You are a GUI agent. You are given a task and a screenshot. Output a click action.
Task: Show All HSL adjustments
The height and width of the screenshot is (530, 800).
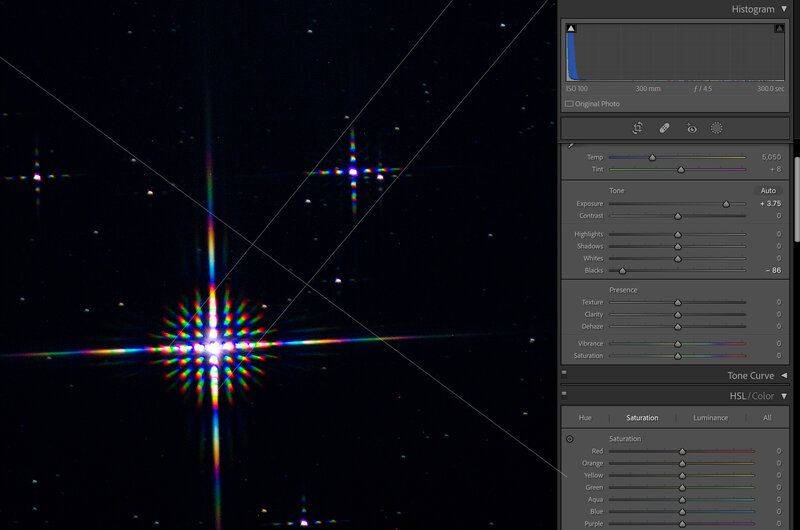click(767, 418)
